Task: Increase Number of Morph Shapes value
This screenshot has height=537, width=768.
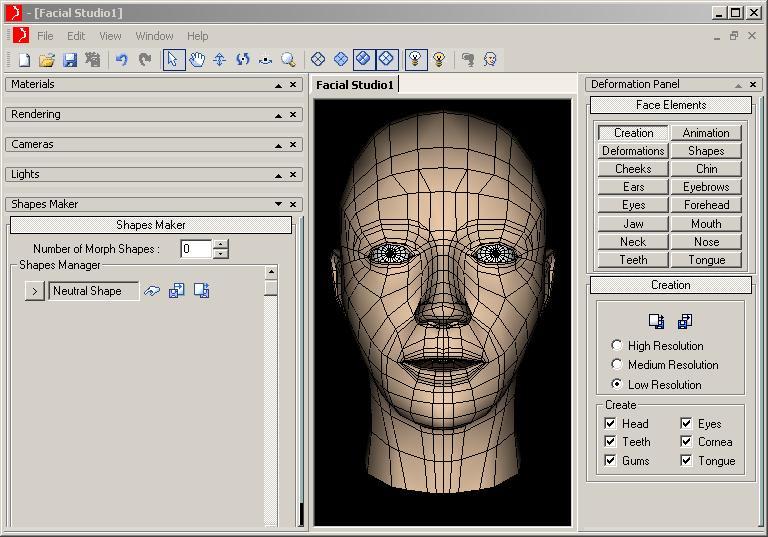Action: [221, 244]
